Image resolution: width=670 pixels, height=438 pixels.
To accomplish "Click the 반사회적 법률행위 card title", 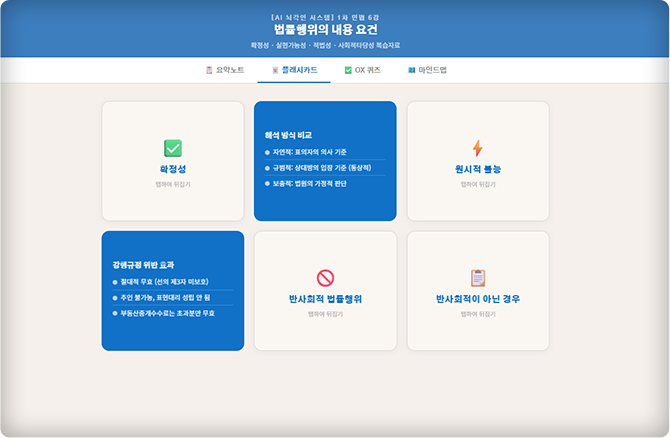I will [x=325, y=299].
